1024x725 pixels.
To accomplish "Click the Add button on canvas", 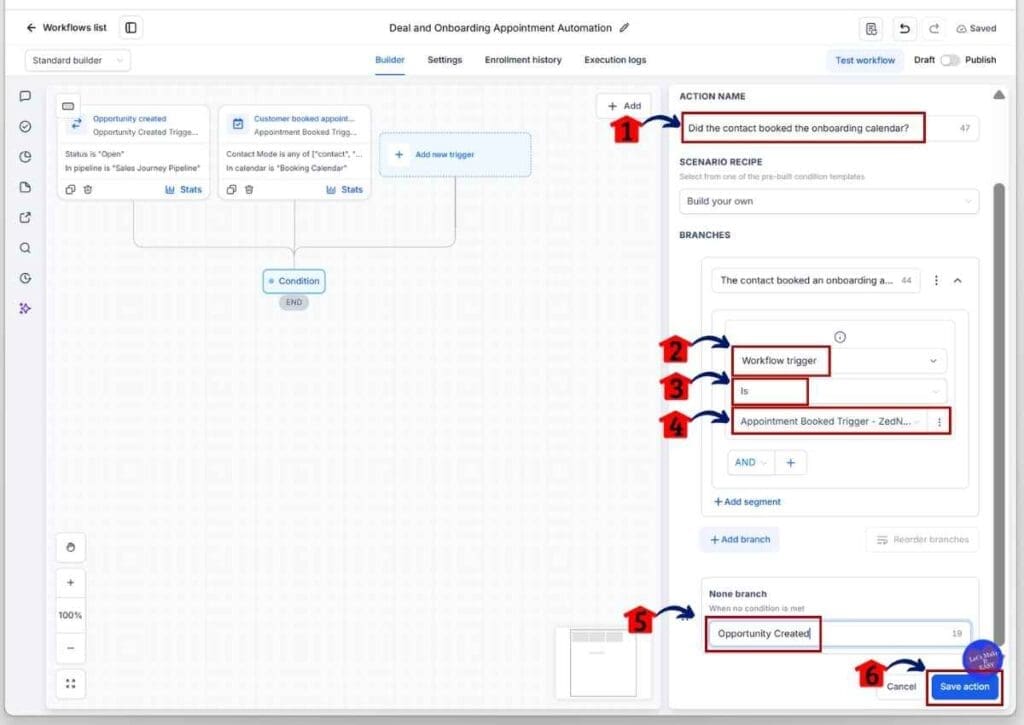I will pos(624,106).
